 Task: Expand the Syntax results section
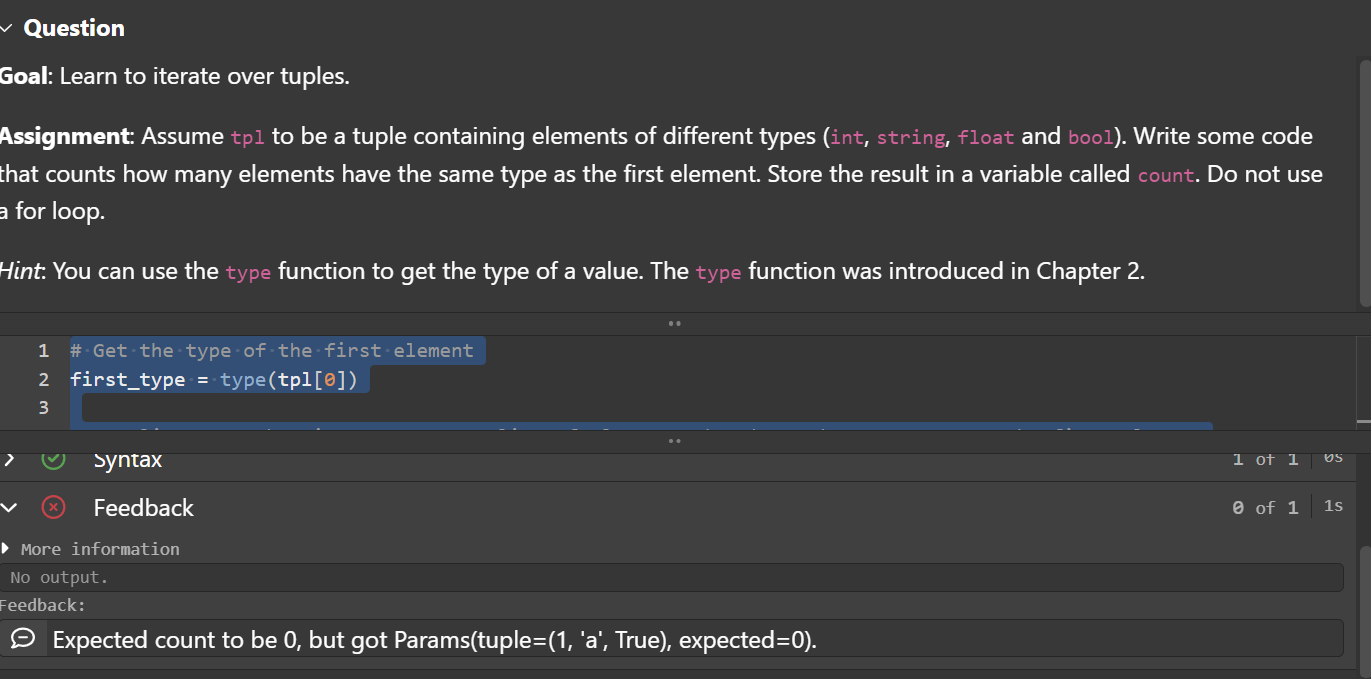[8, 458]
